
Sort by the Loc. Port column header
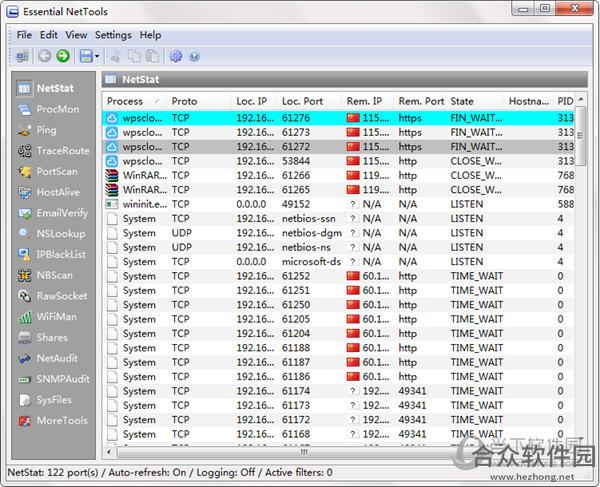[310, 101]
